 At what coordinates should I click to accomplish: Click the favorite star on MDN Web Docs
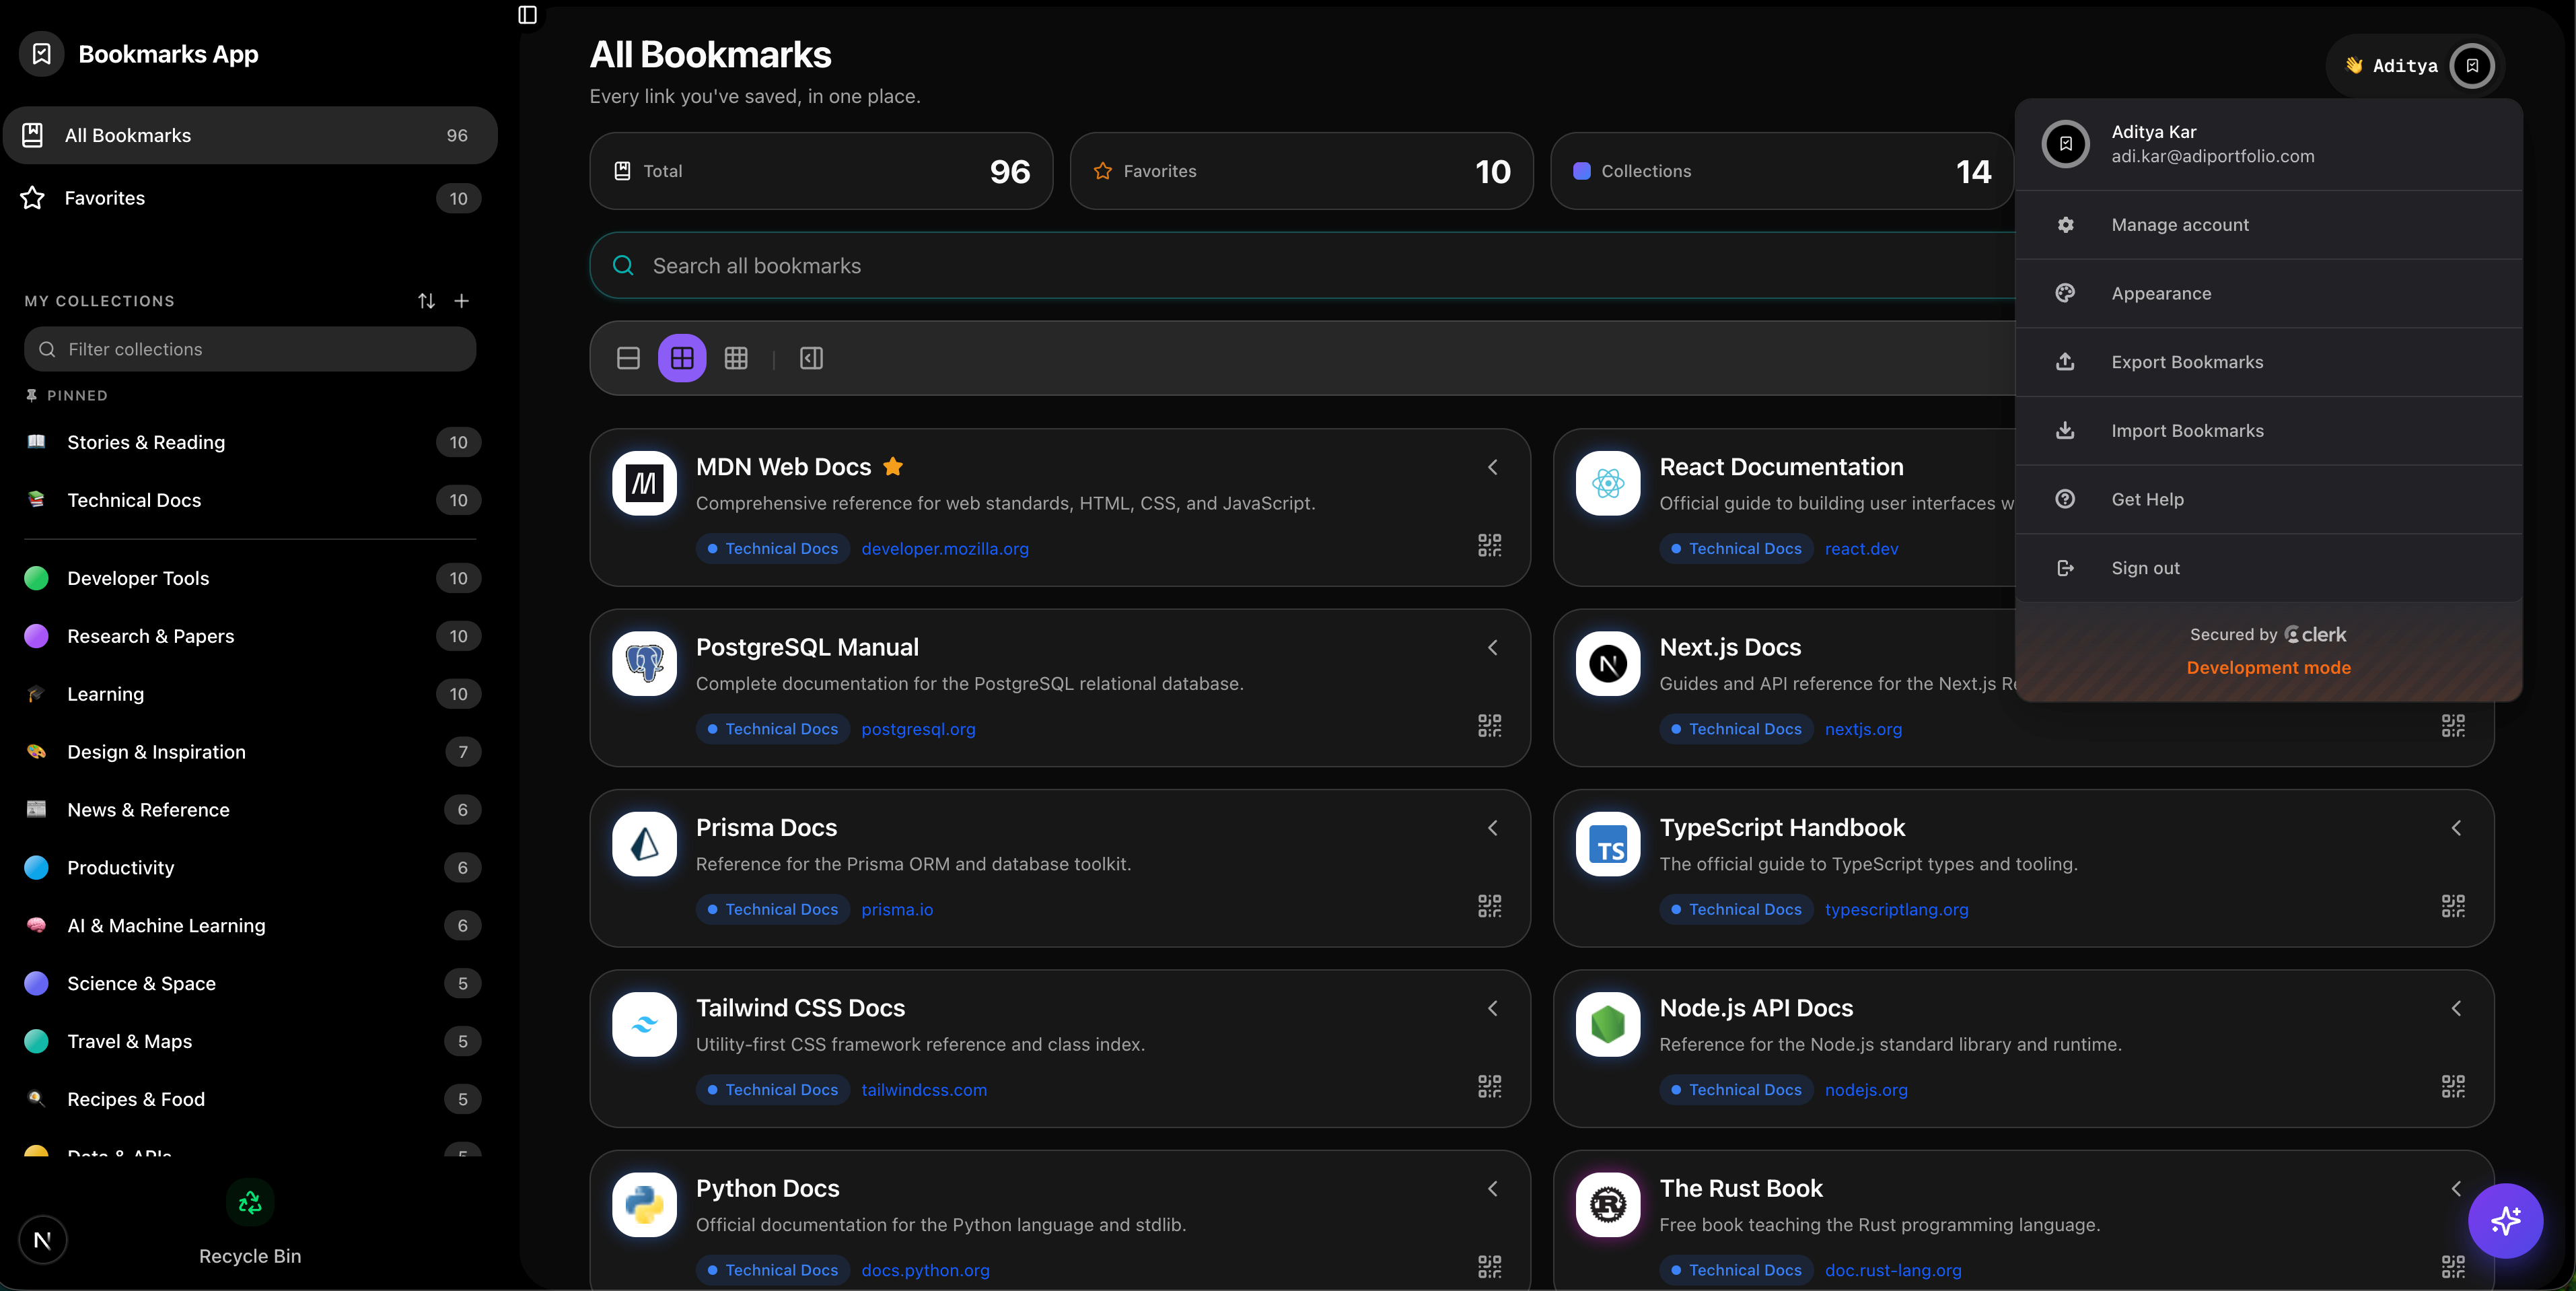pos(893,467)
